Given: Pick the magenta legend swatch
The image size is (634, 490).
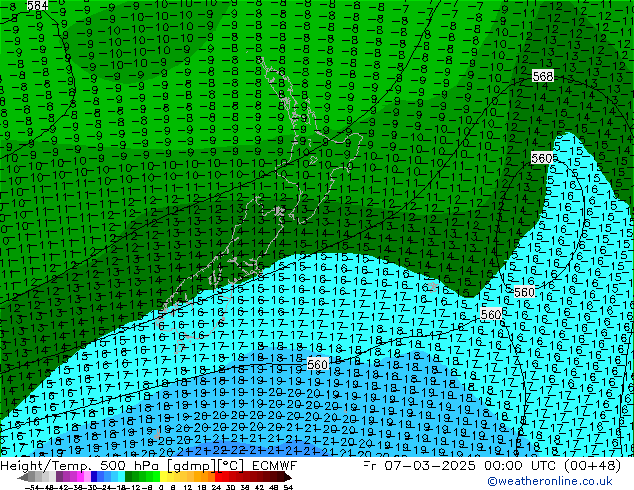Looking at the screenshot, I should click(80, 476).
